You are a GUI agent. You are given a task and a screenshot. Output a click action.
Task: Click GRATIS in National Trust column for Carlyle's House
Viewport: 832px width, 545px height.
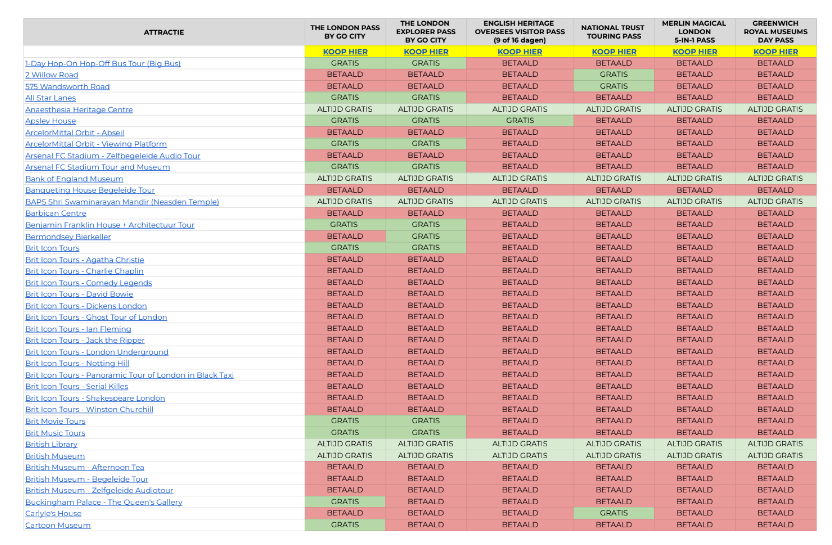[614, 514]
